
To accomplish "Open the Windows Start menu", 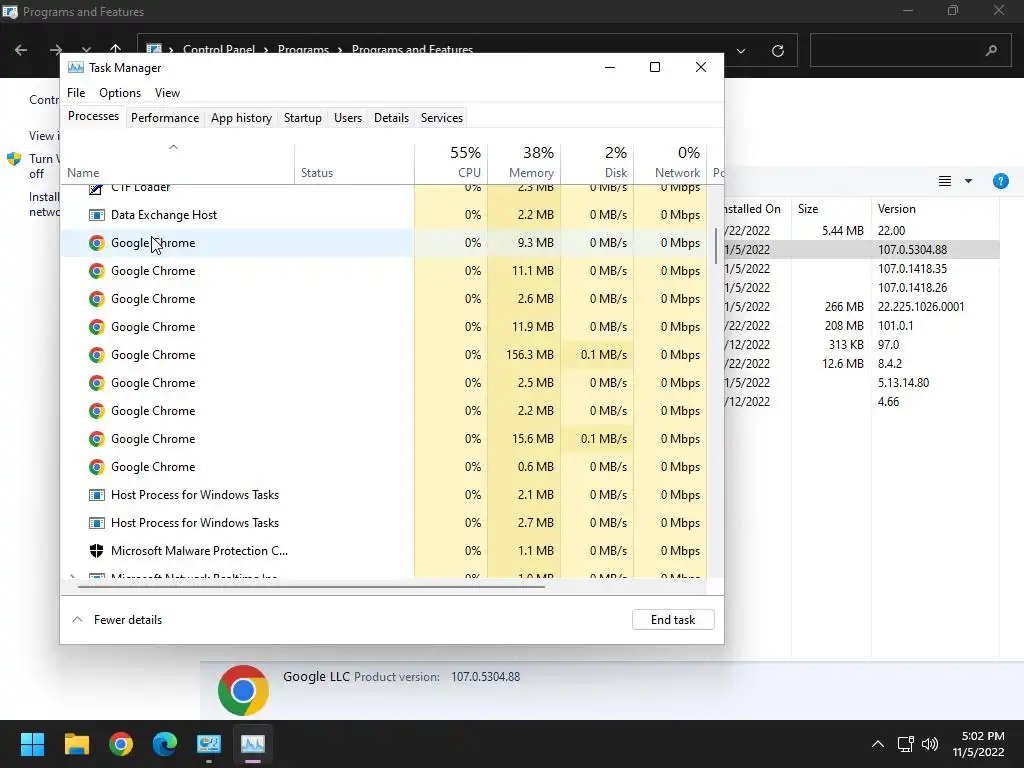I will (32, 744).
